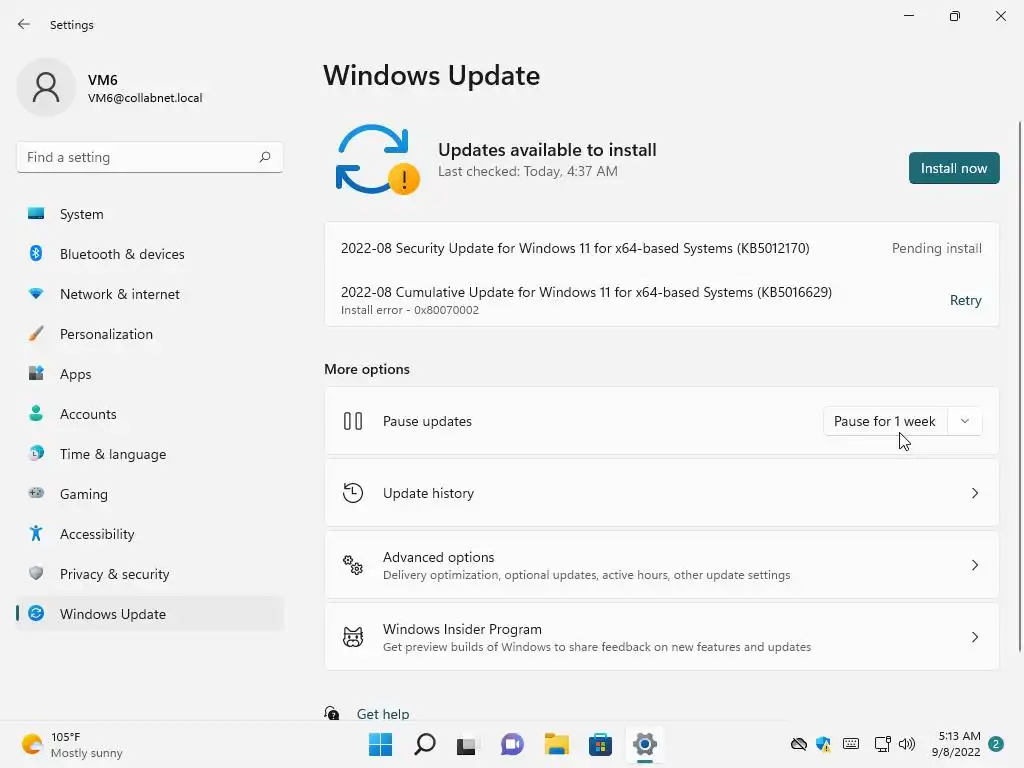Screen dimensions: 1024x768
Task: Click the network display tray icon
Action: (882, 743)
